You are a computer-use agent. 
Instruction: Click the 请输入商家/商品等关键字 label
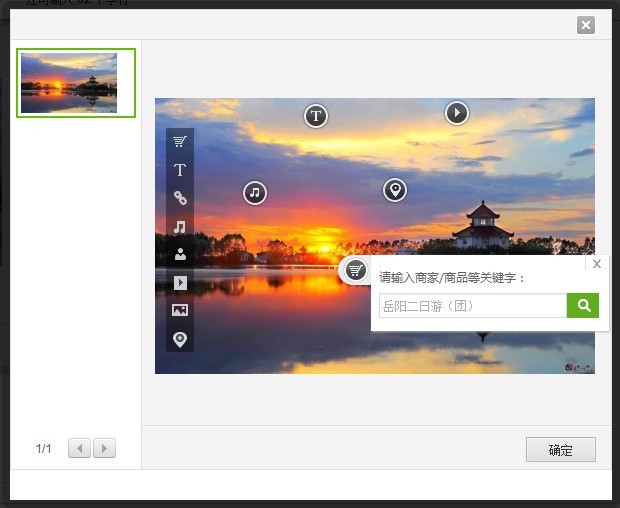point(452,278)
